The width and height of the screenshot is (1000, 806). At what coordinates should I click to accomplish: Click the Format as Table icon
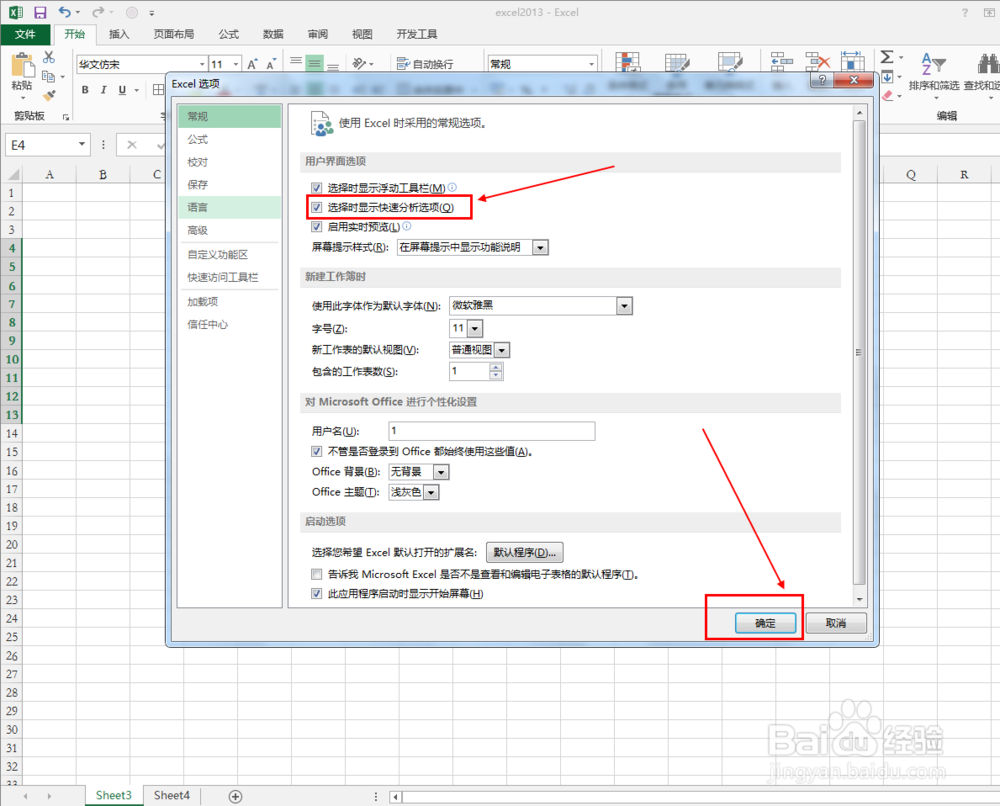[677, 62]
